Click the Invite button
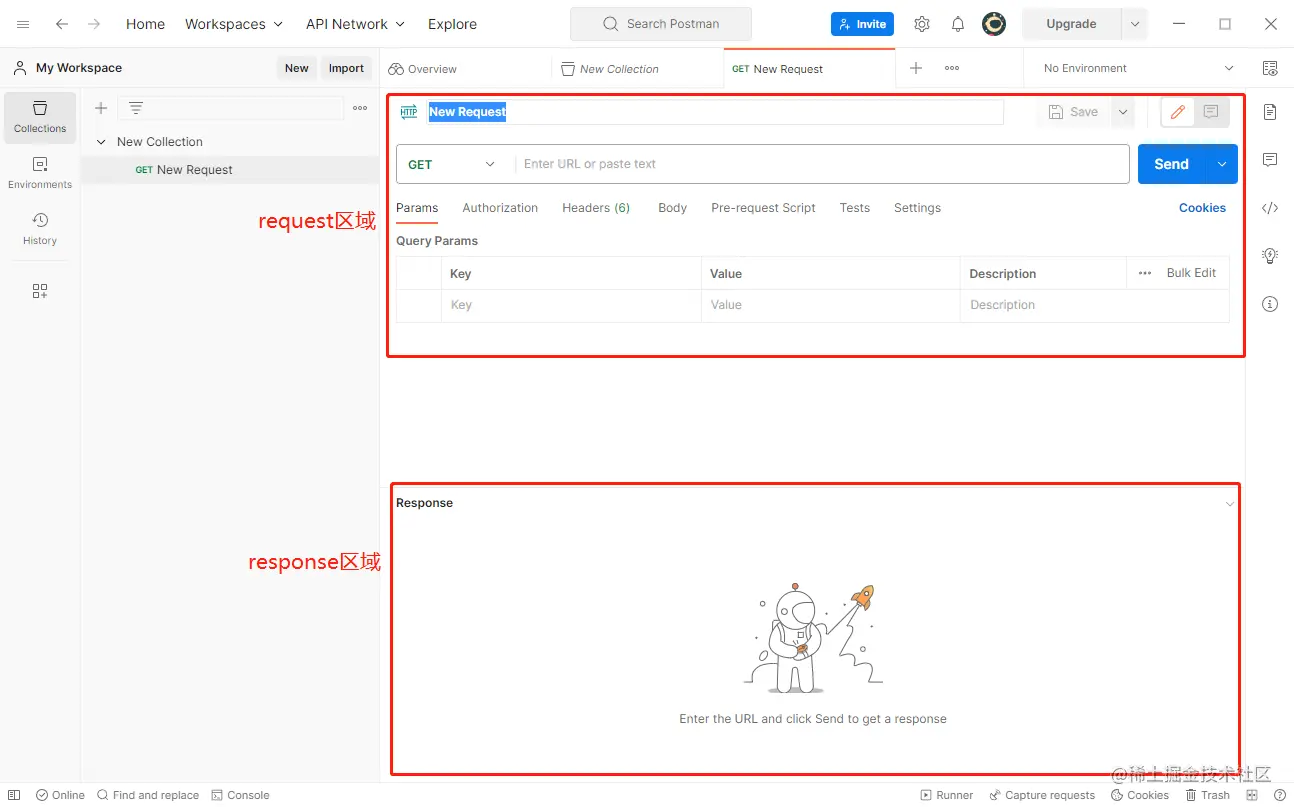This screenshot has height=807, width=1294. [862, 24]
